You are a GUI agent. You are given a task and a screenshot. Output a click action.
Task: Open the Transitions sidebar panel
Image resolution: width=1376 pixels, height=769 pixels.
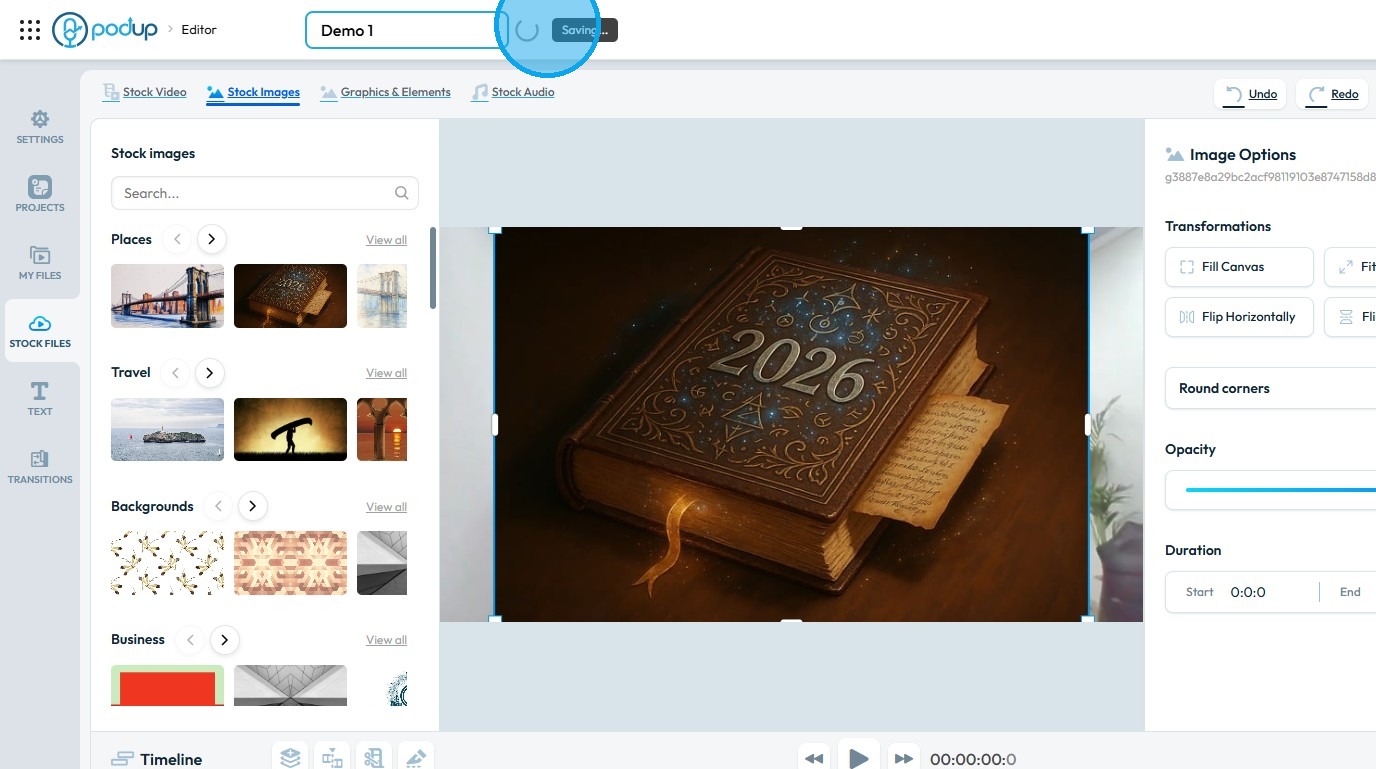coord(40,467)
